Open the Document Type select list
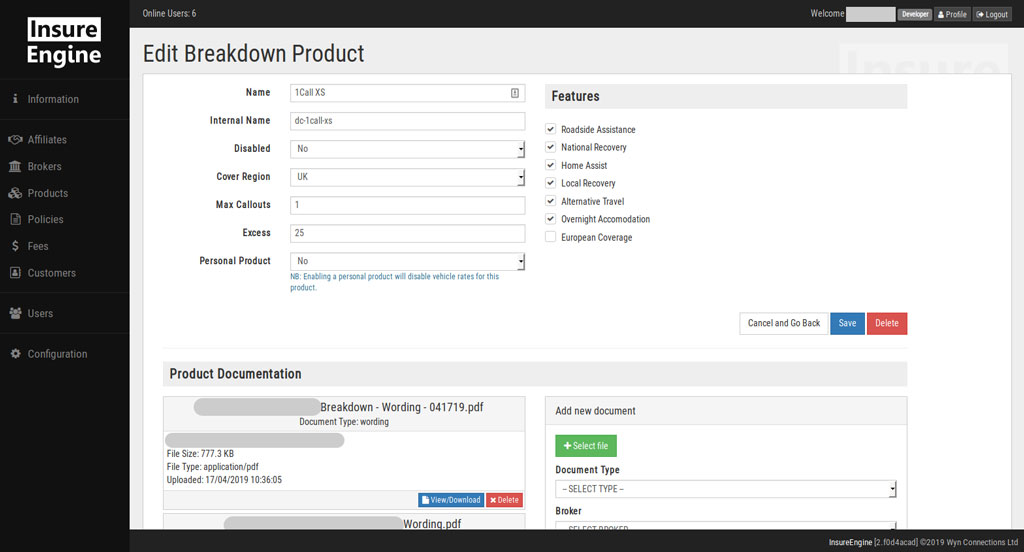Image resolution: width=1024 pixels, height=552 pixels. 725,489
